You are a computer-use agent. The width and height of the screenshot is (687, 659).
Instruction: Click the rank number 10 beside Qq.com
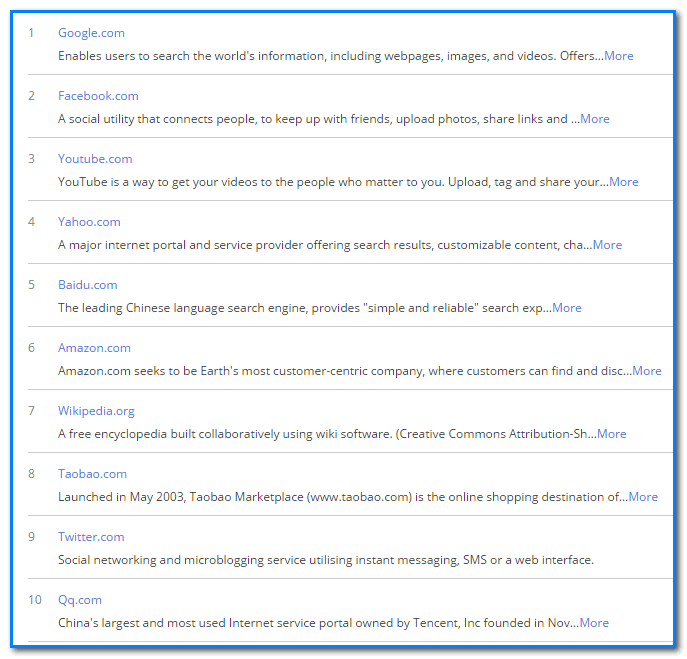tap(35, 600)
